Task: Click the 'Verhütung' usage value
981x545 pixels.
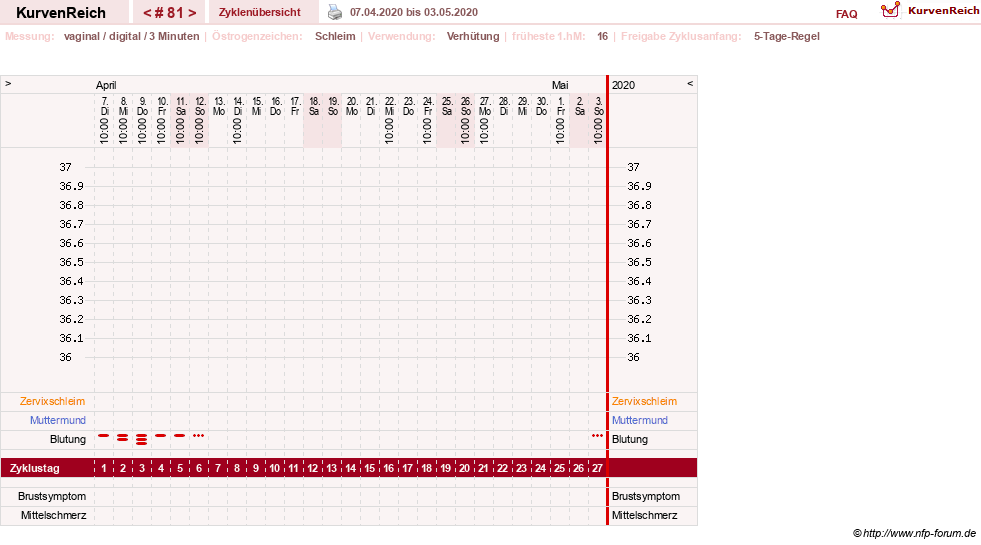Action: pyautogui.click(x=473, y=36)
